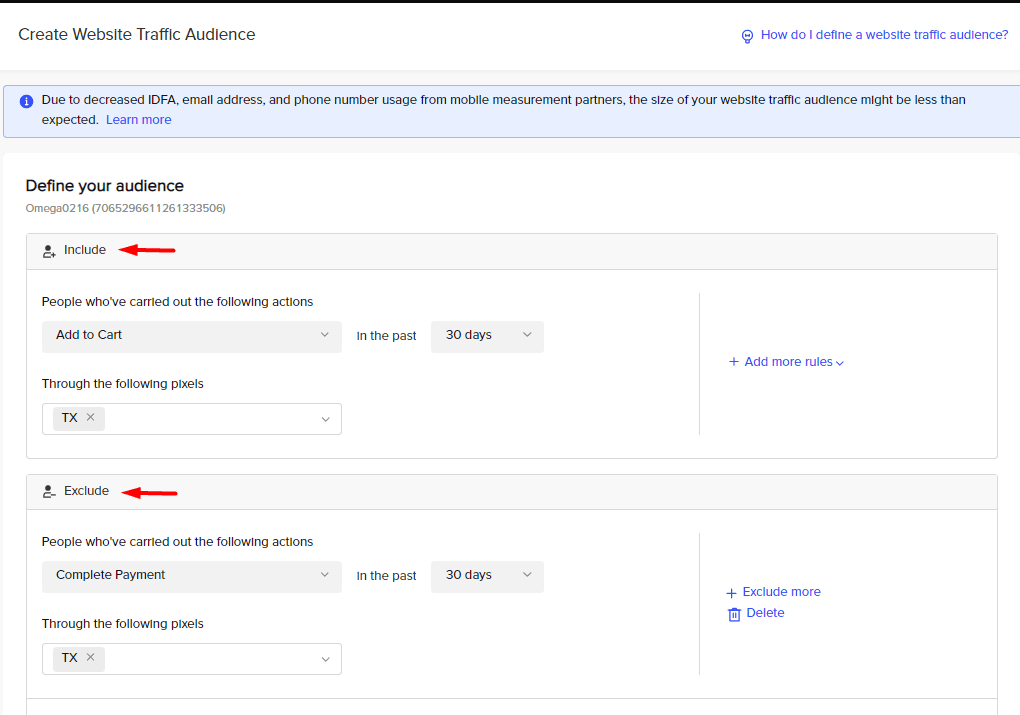Viewport: 1020px width, 715px height.
Task: Open the Exclude section 30 days dropdown
Action: pos(487,576)
